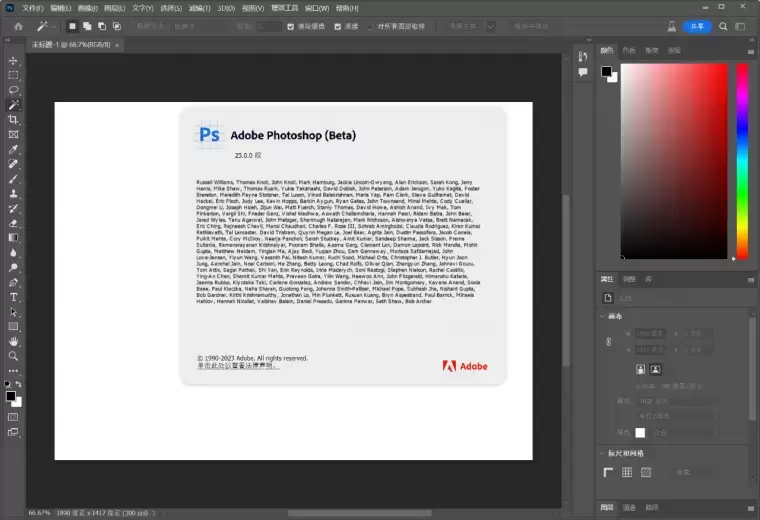This screenshot has width=760, height=520.
Task: Open the 文件(F) menu
Action: (x=32, y=8)
